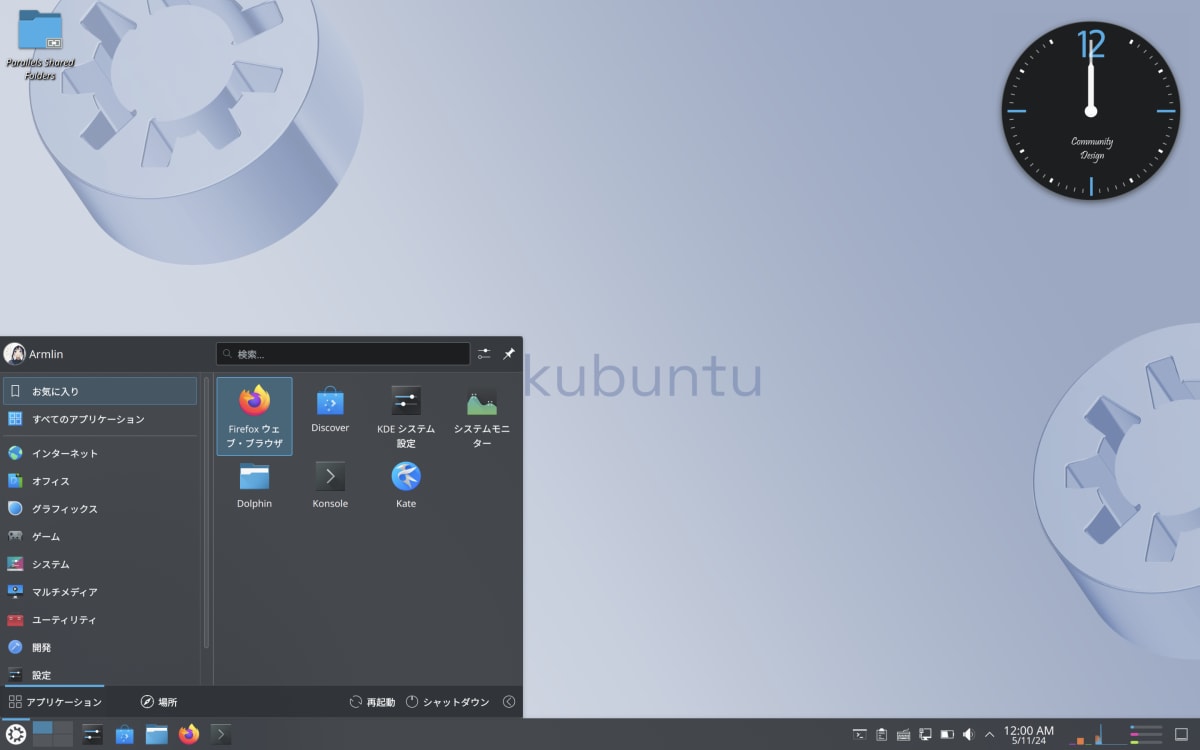Open システムモニター from the favorites grid
Image resolution: width=1200 pixels, height=750 pixels.
click(482, 416)
